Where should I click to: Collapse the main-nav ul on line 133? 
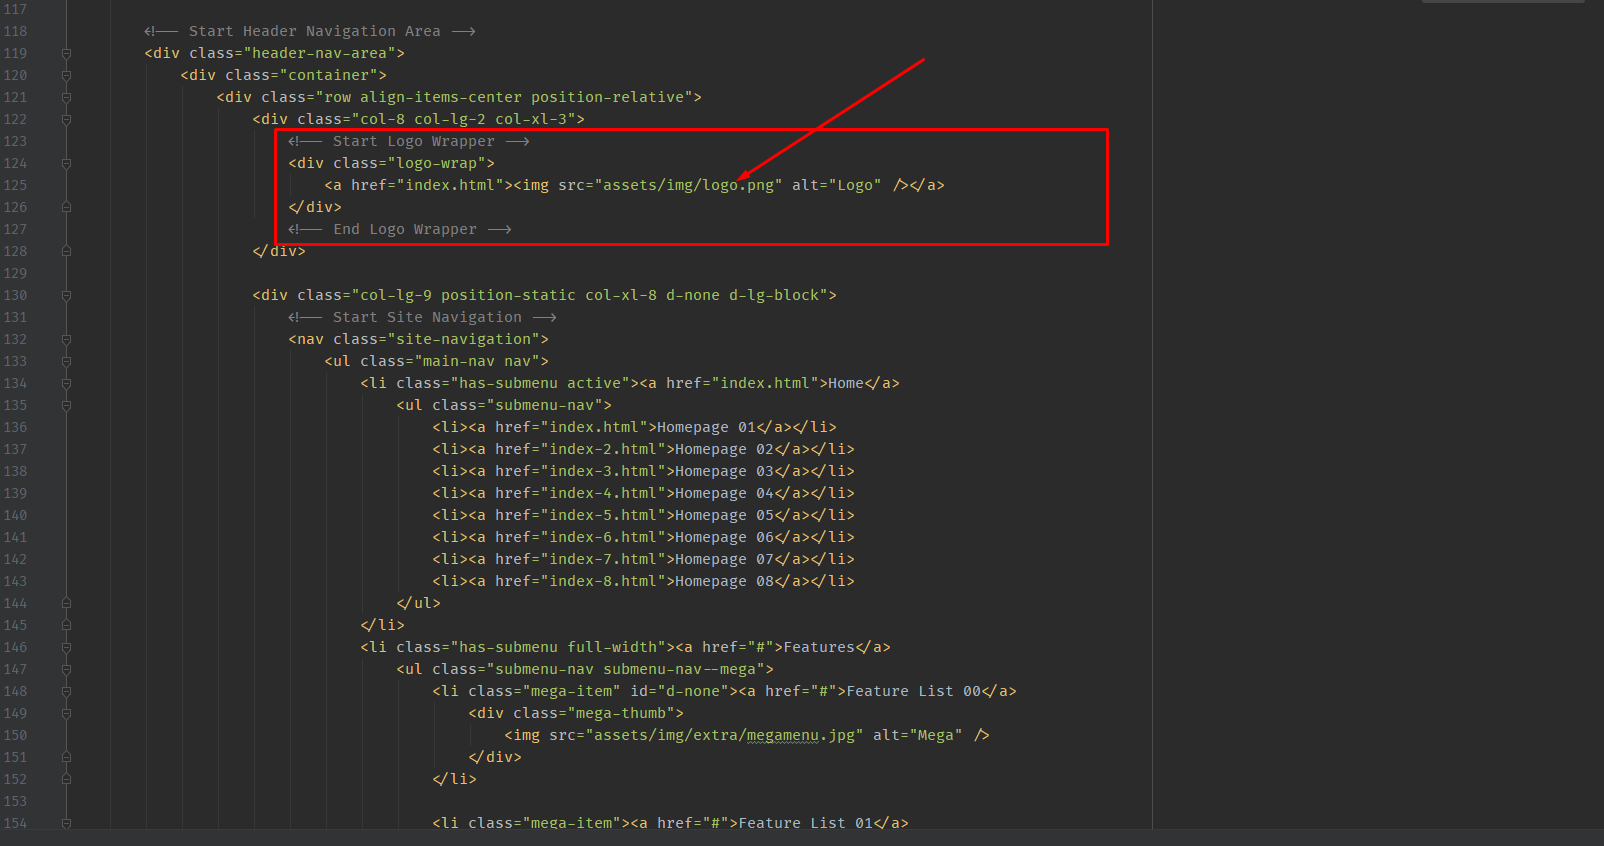(66, 361)
